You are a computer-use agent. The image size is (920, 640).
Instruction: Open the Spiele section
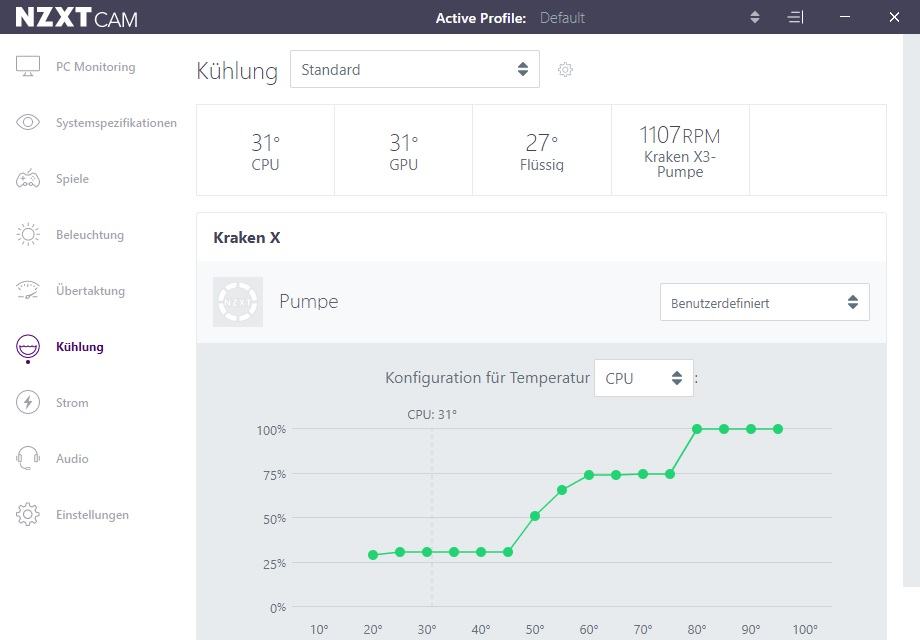tap(72, 178)
